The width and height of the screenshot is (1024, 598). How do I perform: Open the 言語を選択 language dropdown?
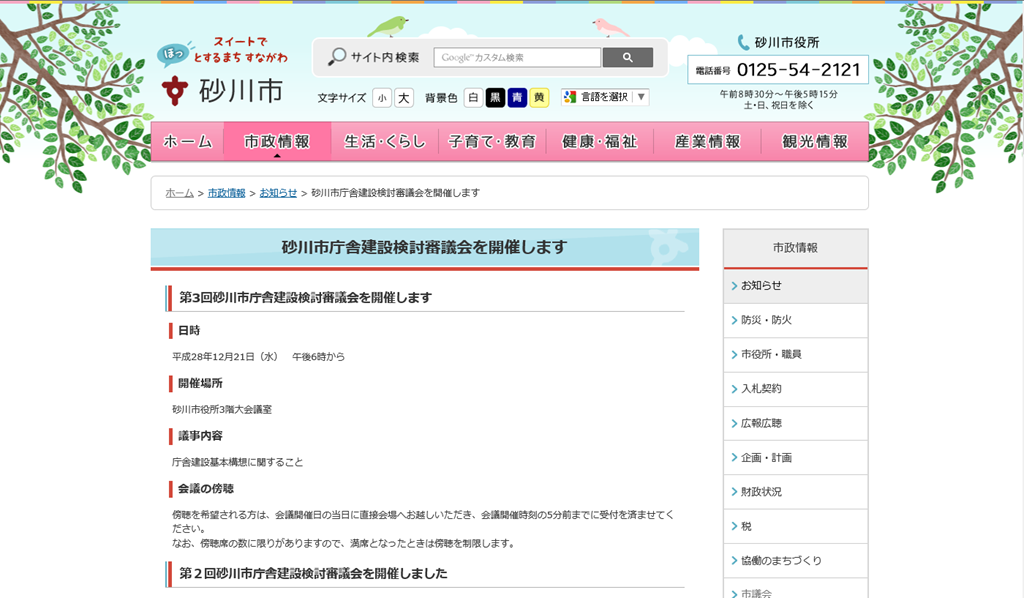click(x=606, y=97)
